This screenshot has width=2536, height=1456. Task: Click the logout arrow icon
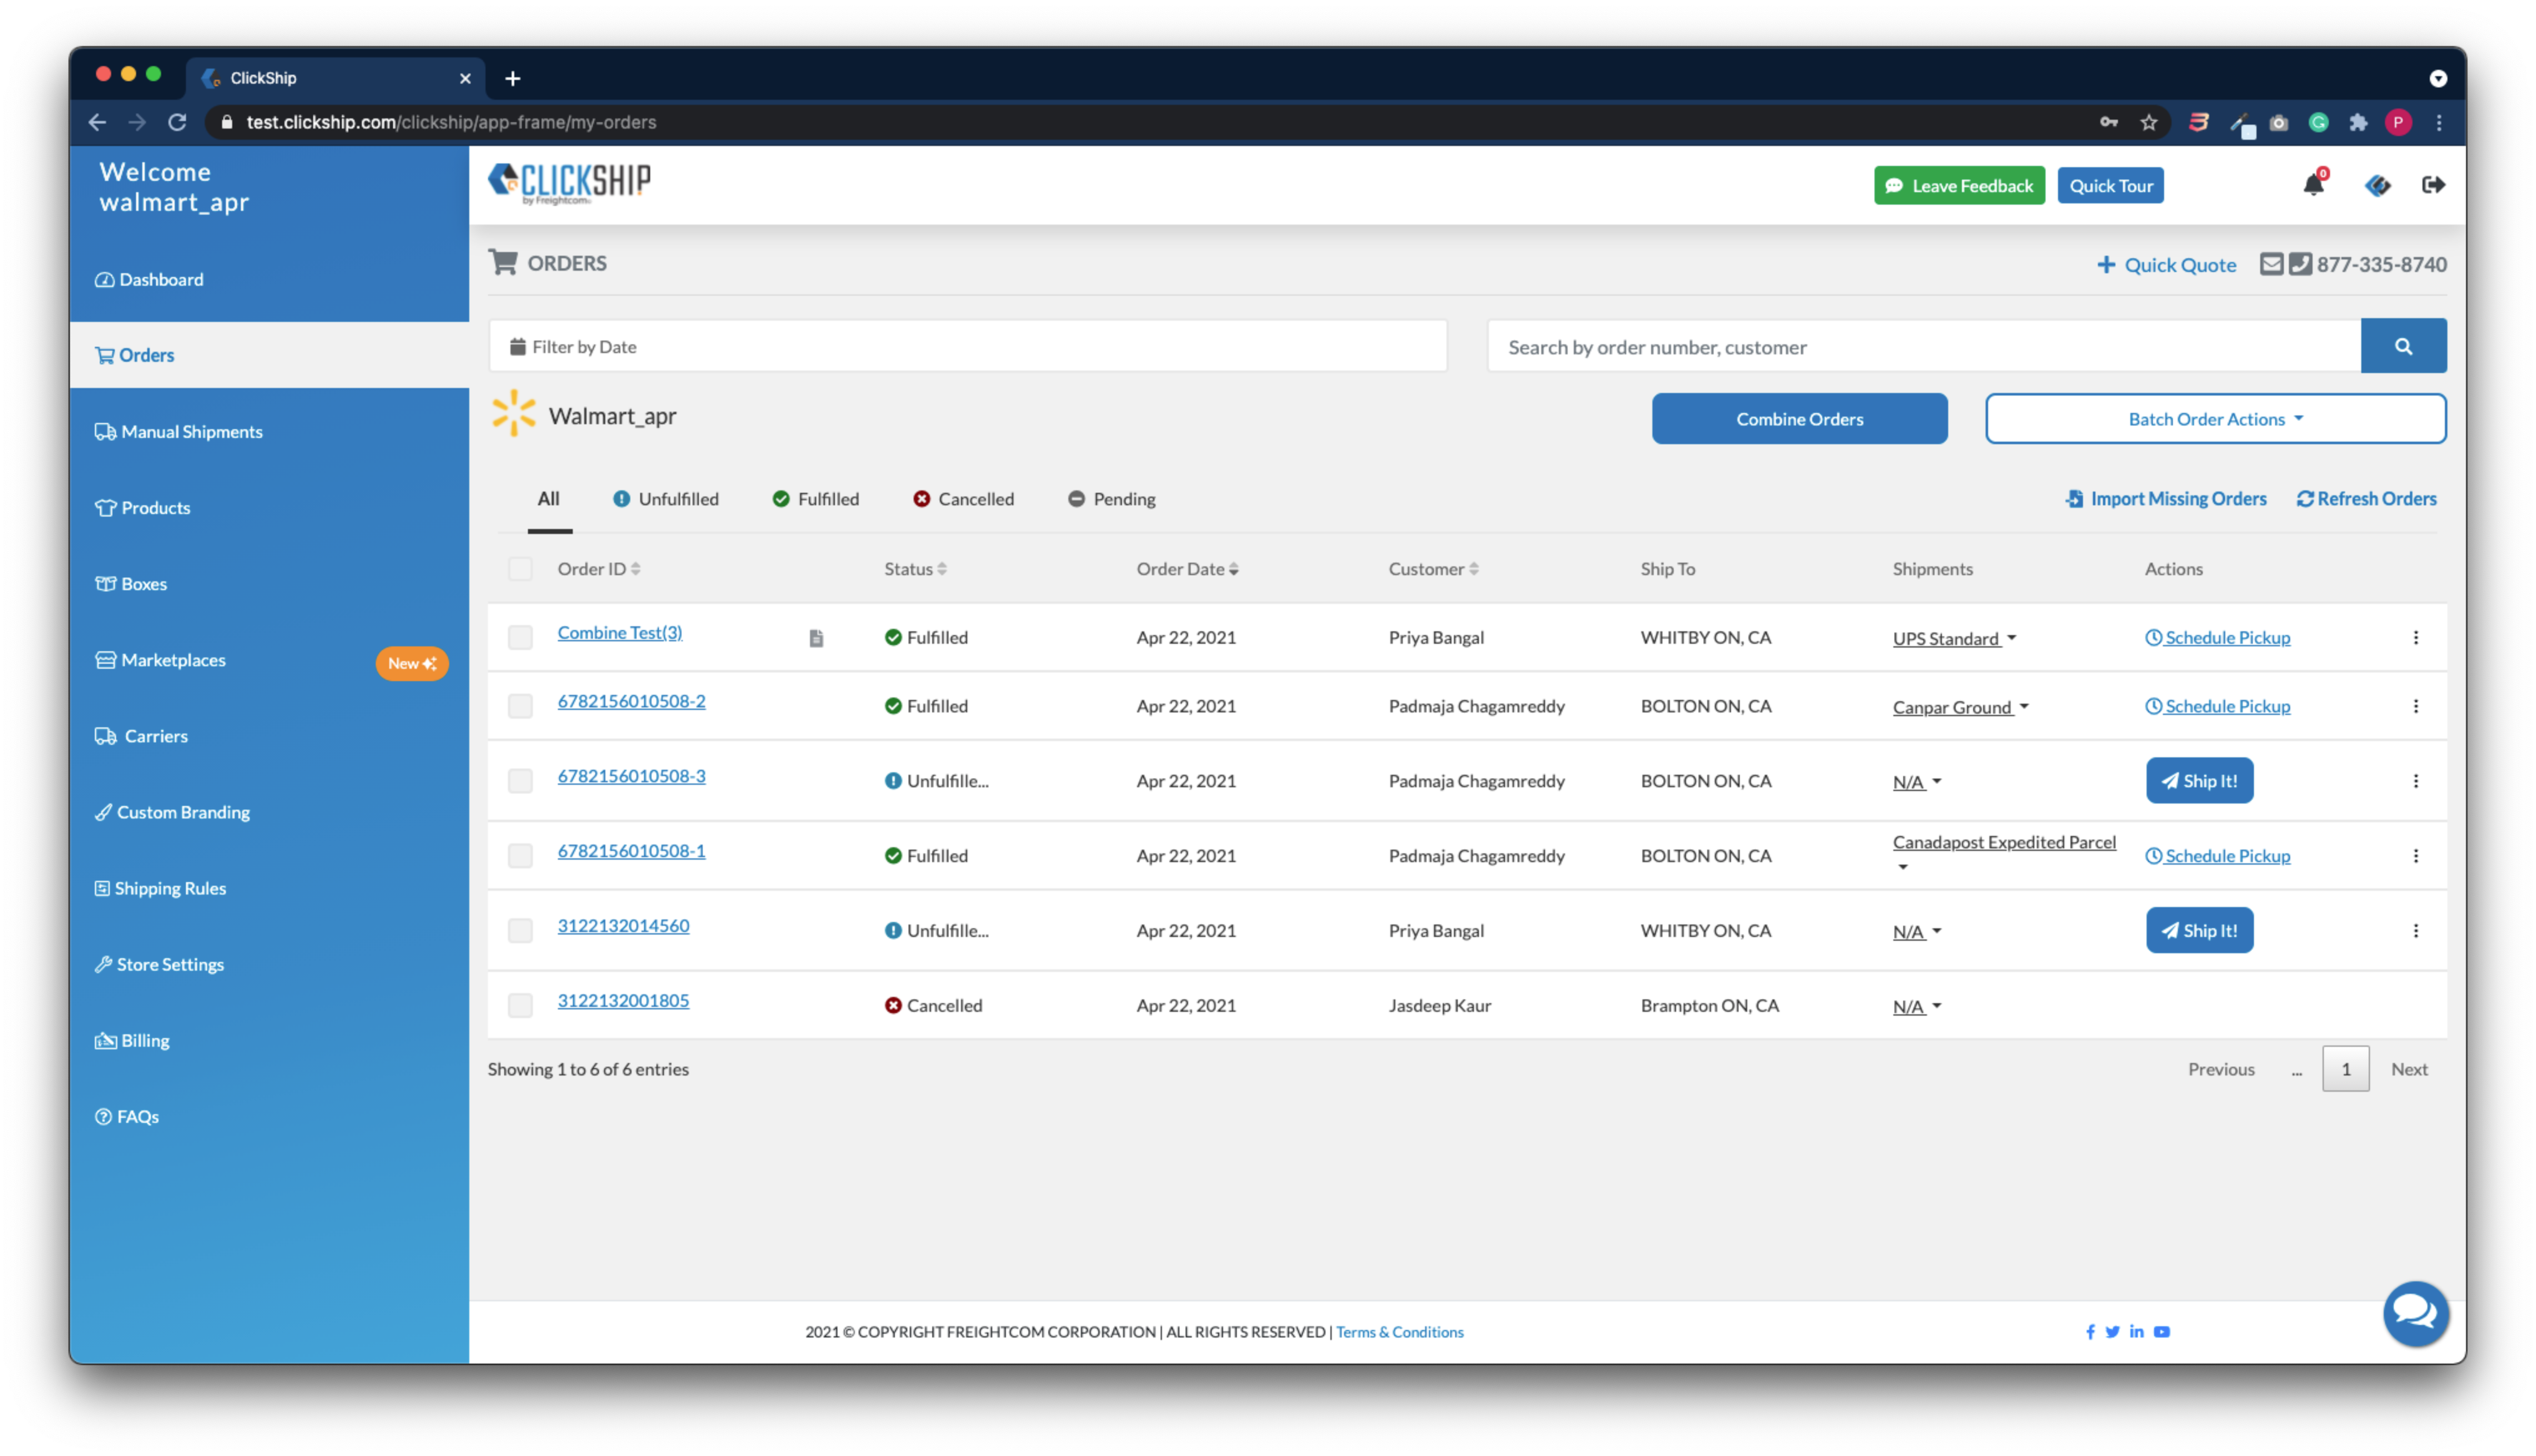point(2433,185)
